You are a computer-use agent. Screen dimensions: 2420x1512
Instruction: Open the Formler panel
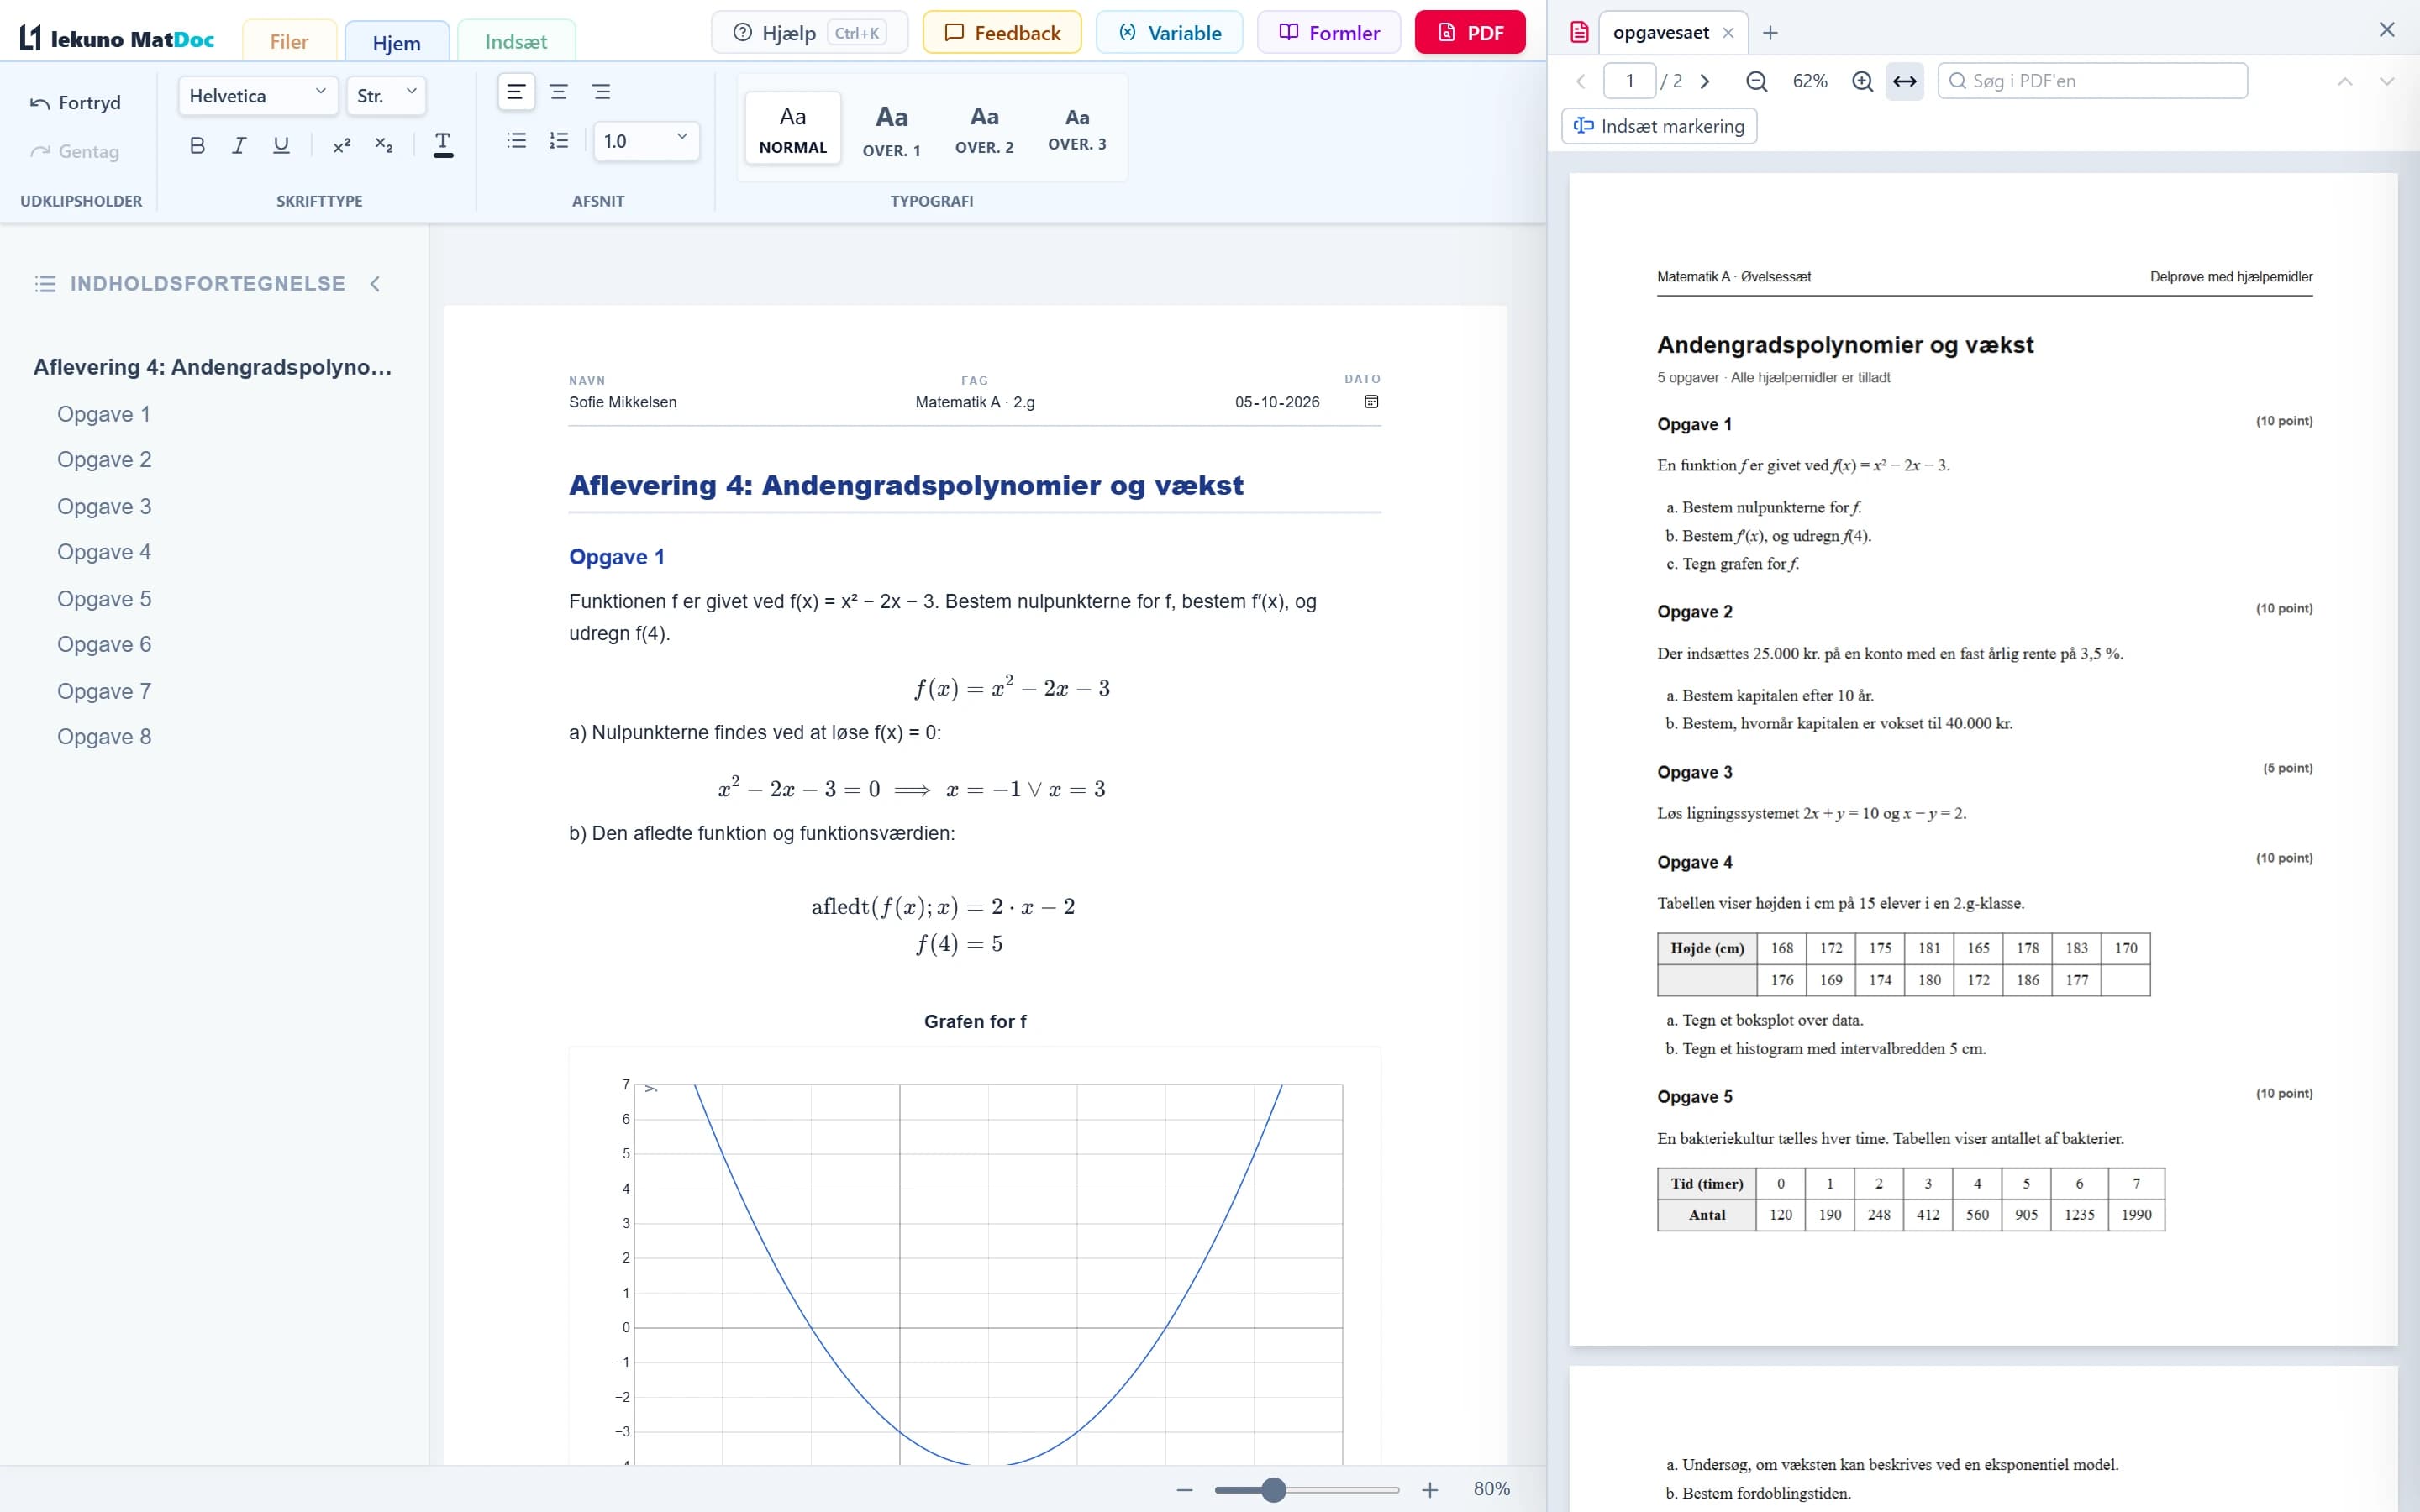[1329, 32]
